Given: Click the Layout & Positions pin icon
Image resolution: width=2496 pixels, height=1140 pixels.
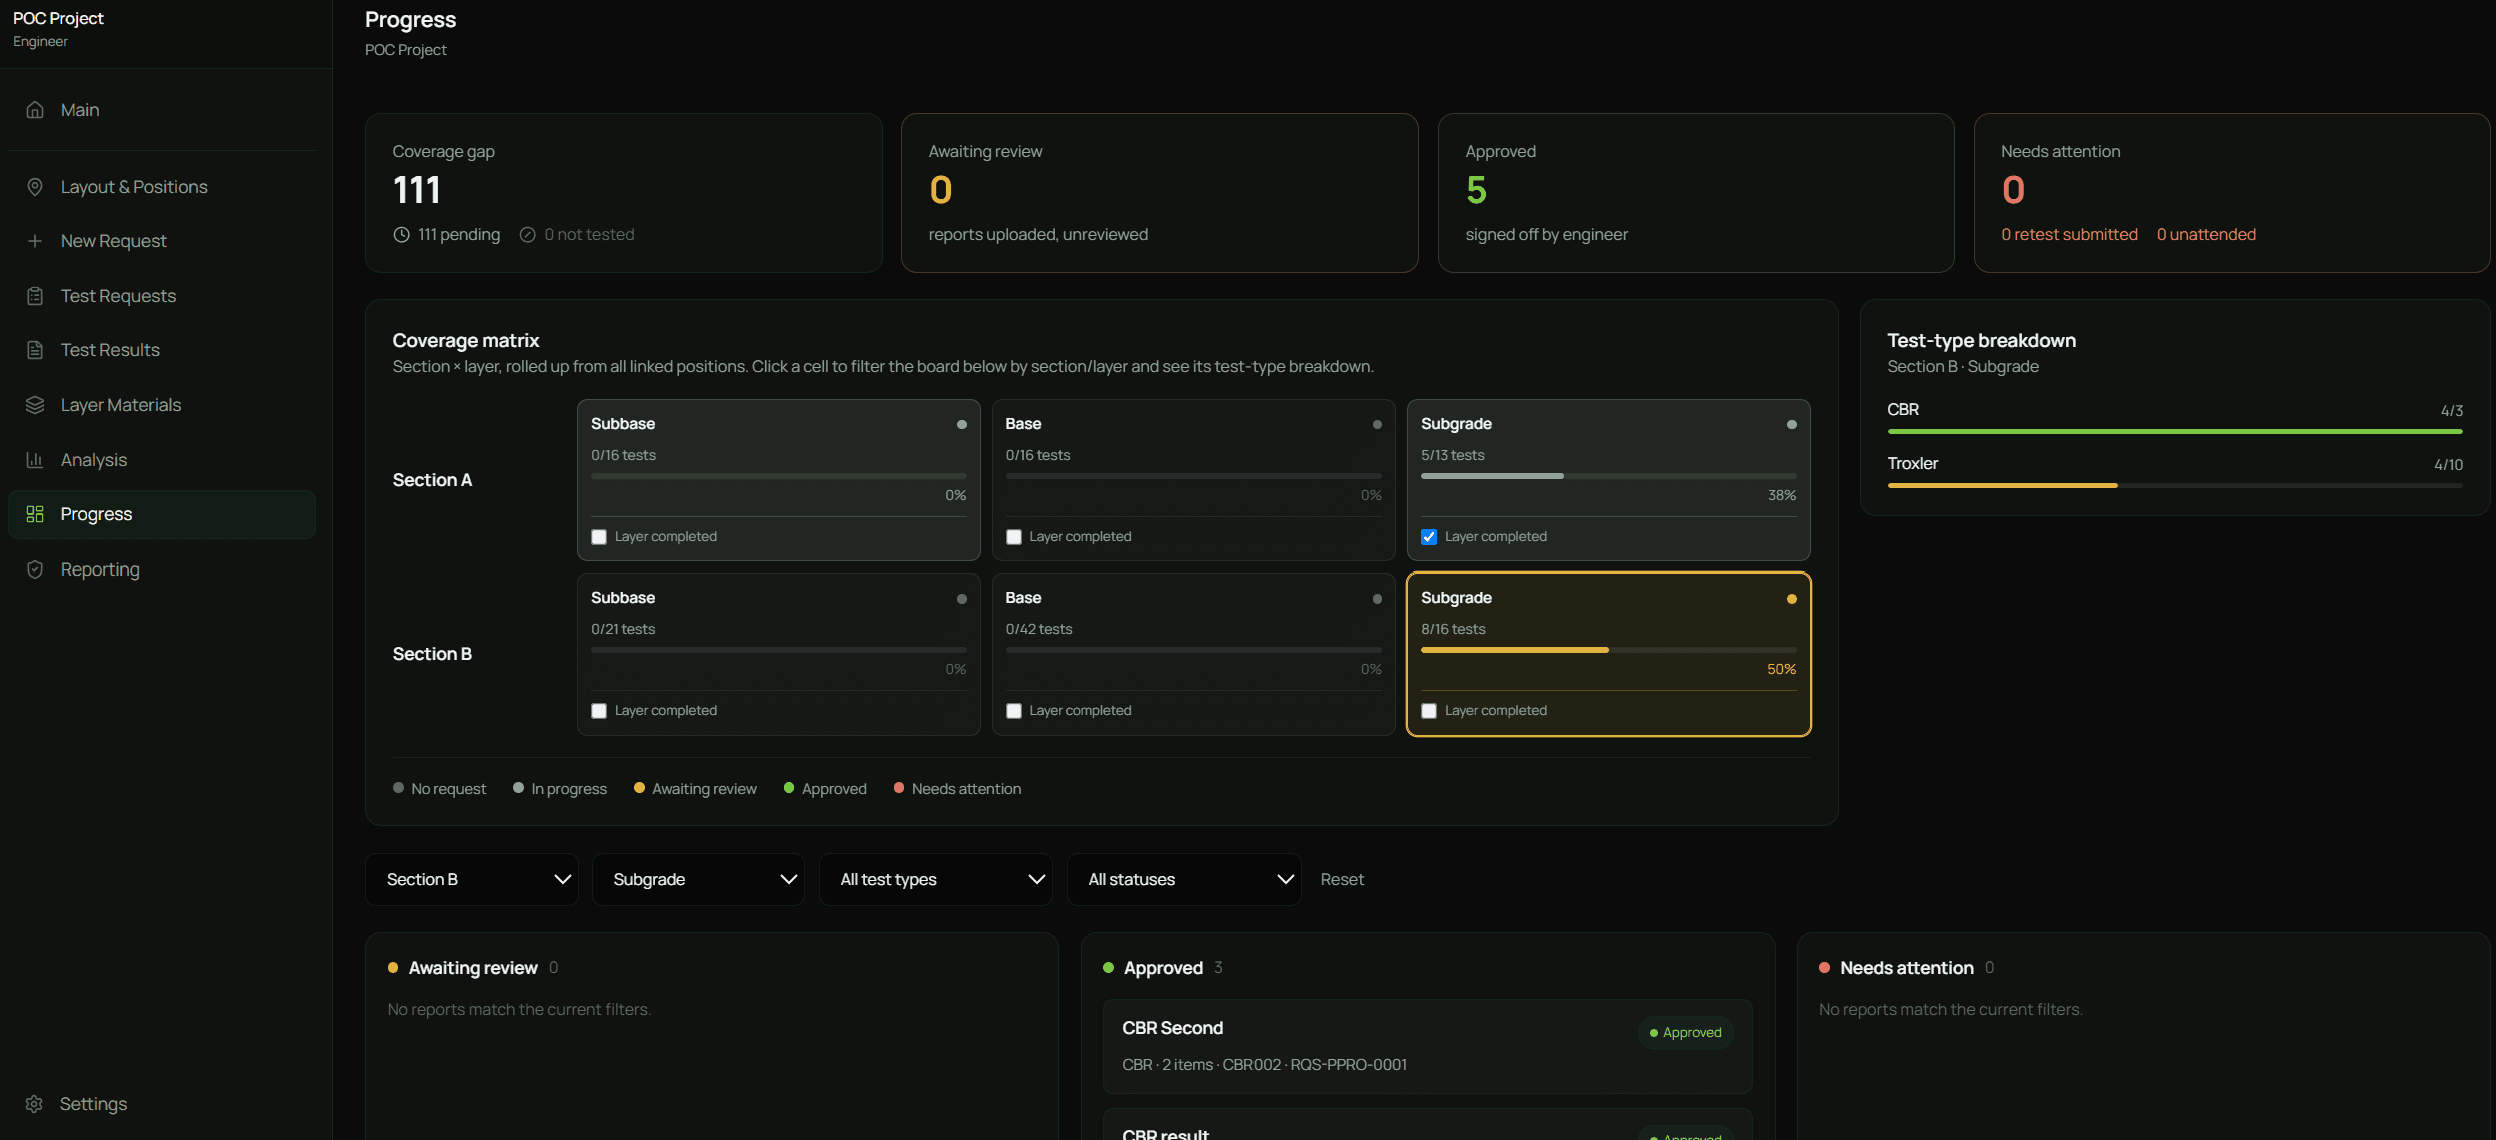Looking at the screenshot, I should (x=35, y=187).
